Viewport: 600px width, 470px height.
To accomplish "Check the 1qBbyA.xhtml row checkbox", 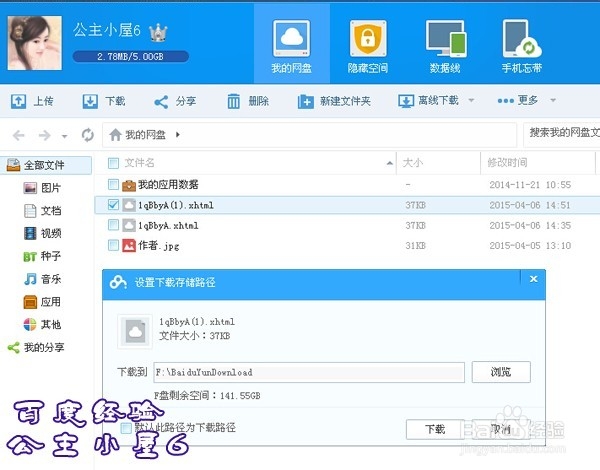I will [113, 225].
